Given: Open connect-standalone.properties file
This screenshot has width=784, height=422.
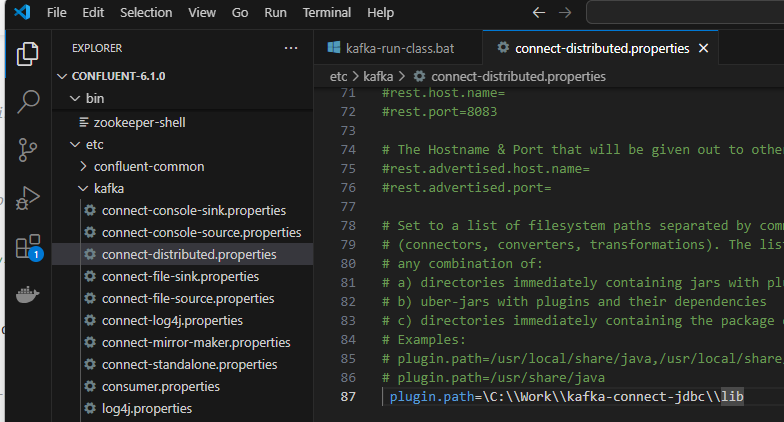Looking at the screenshot, I should click(189, 364).
